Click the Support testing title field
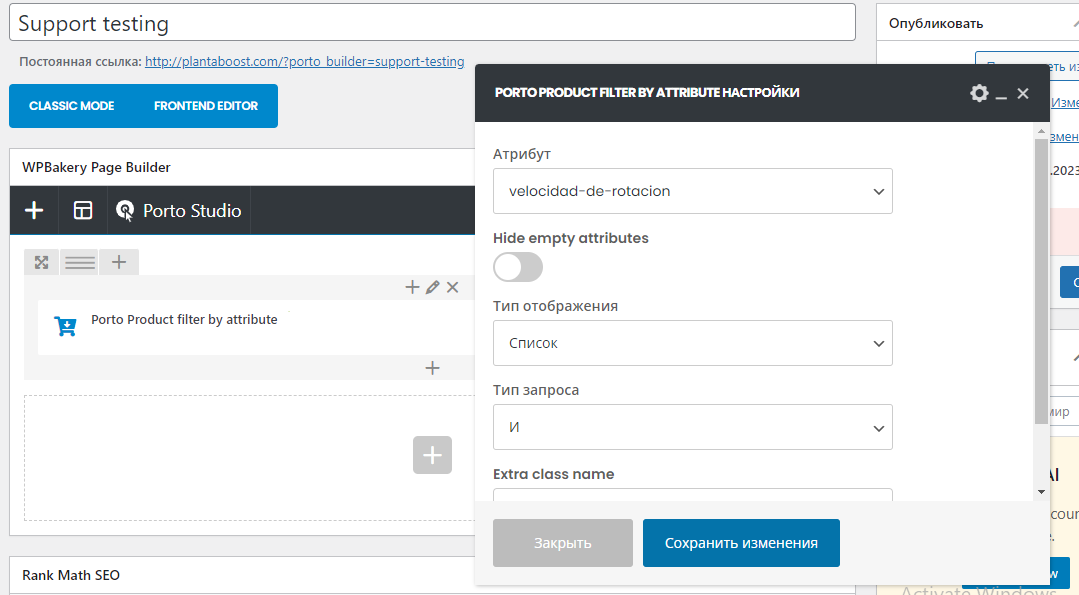The image size is (1079, 595). [x=432, y=23]
